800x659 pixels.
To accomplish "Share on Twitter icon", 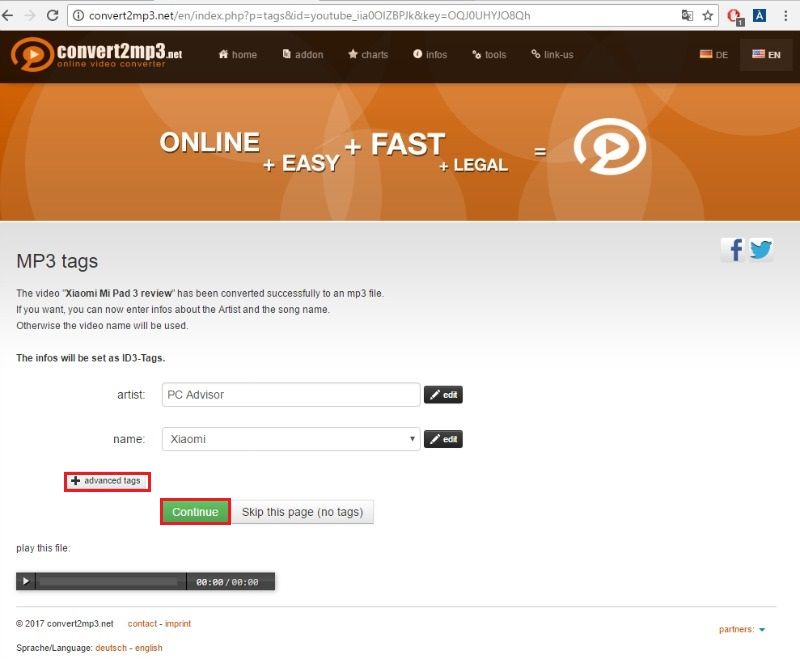I will click(x=761, y=250).
